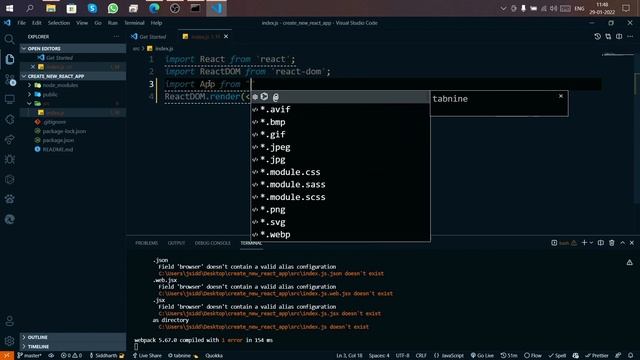Click the remote window indicator in status bar

tap(7, 356)
